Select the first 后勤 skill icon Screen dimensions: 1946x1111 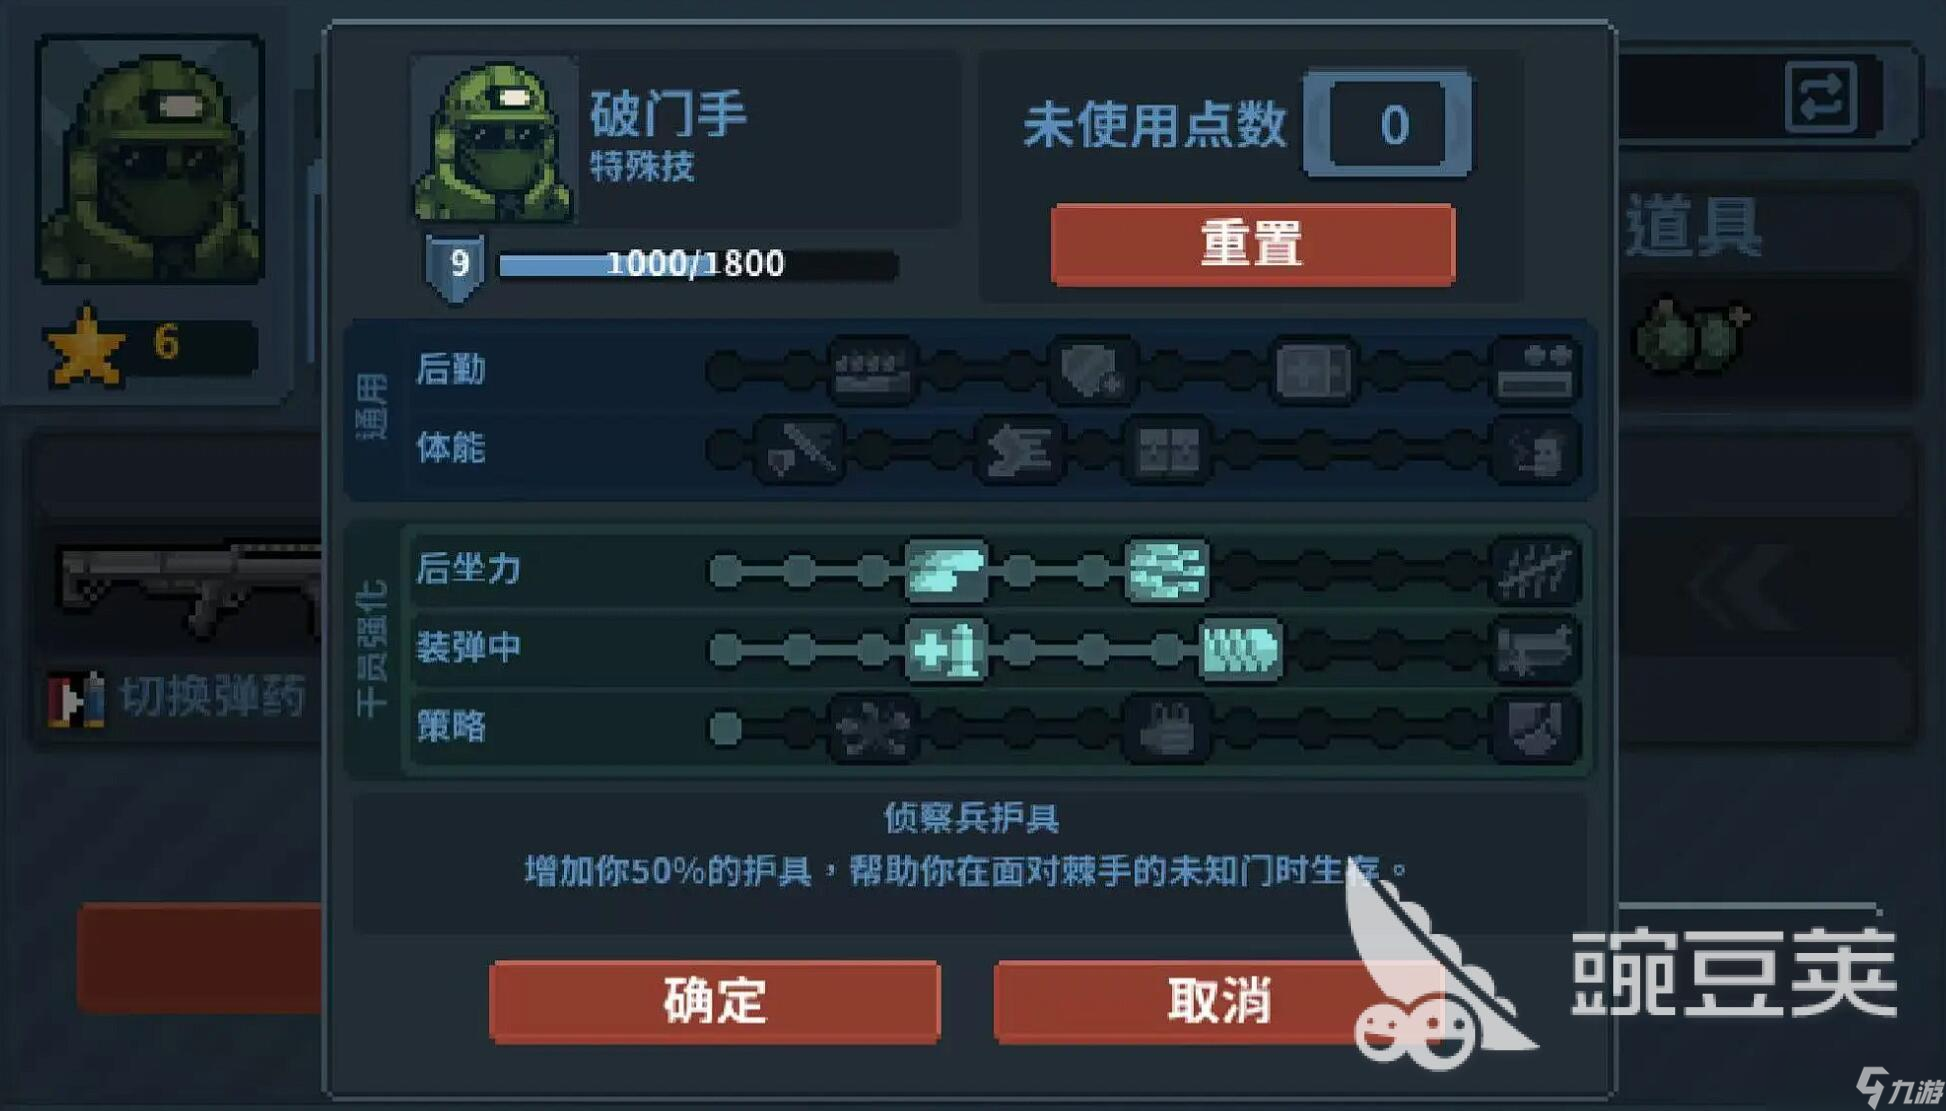pos(872,371)
